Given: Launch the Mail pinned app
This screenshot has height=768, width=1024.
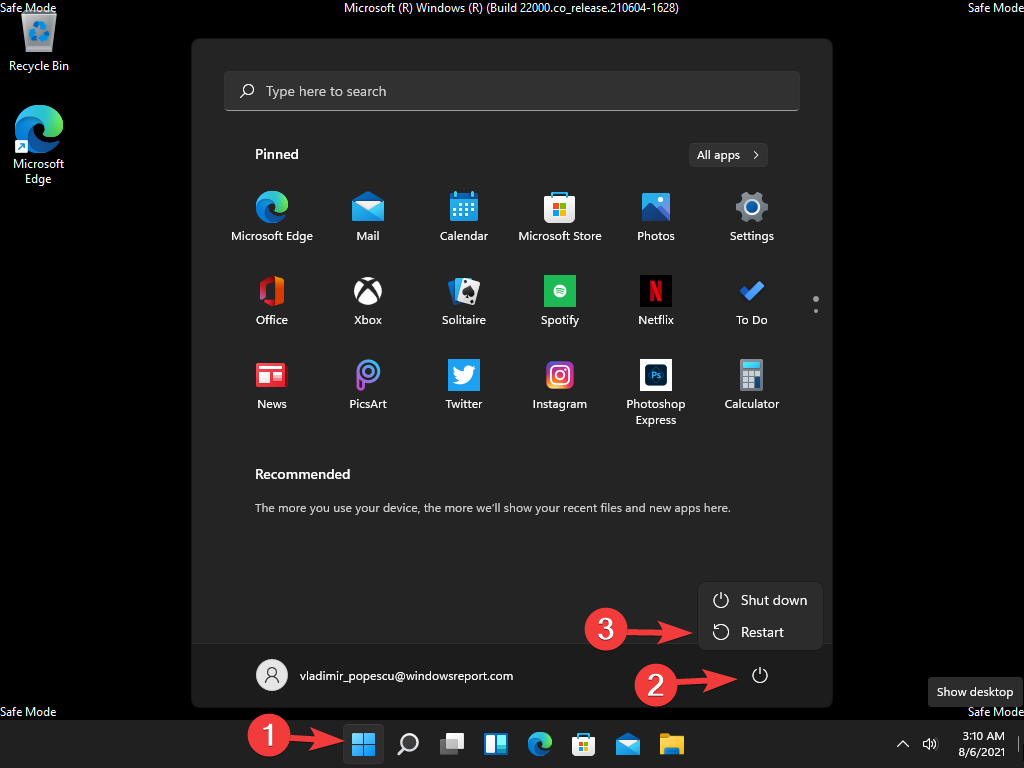Looking at the screenshot, I should pyautogui.click(x=368, y=216).
